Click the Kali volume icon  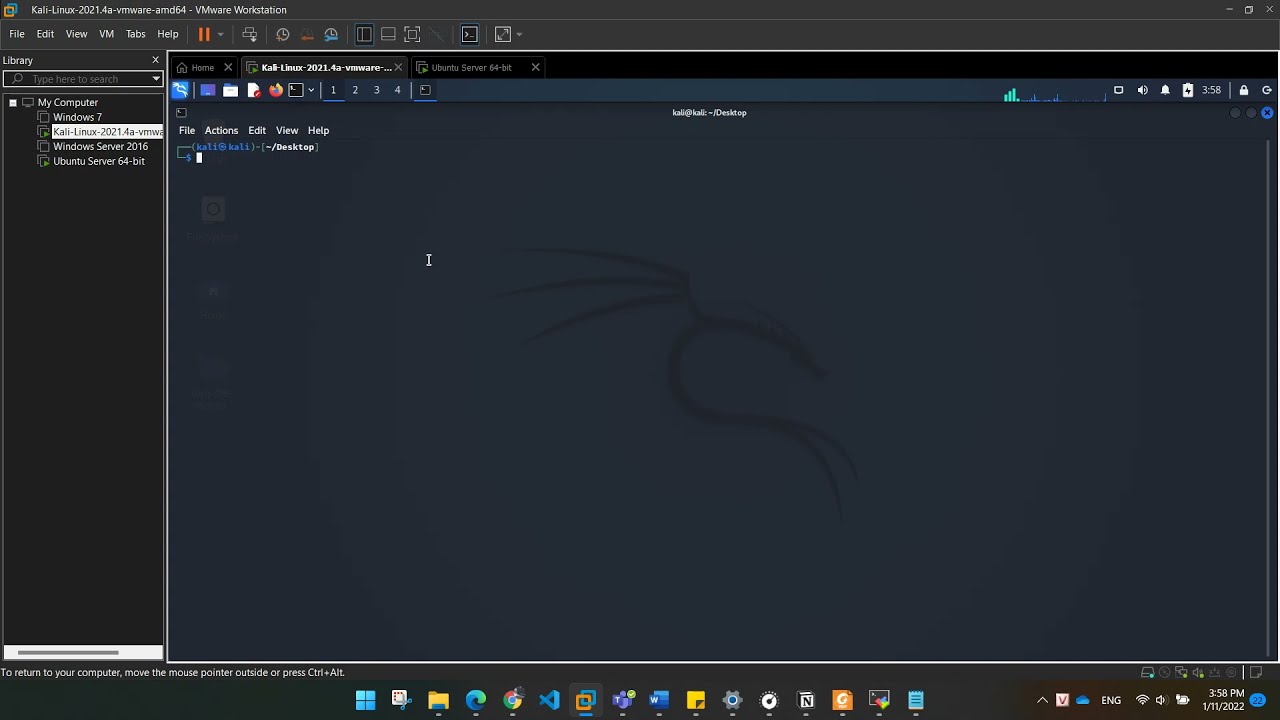click(x=1142, y=90)
